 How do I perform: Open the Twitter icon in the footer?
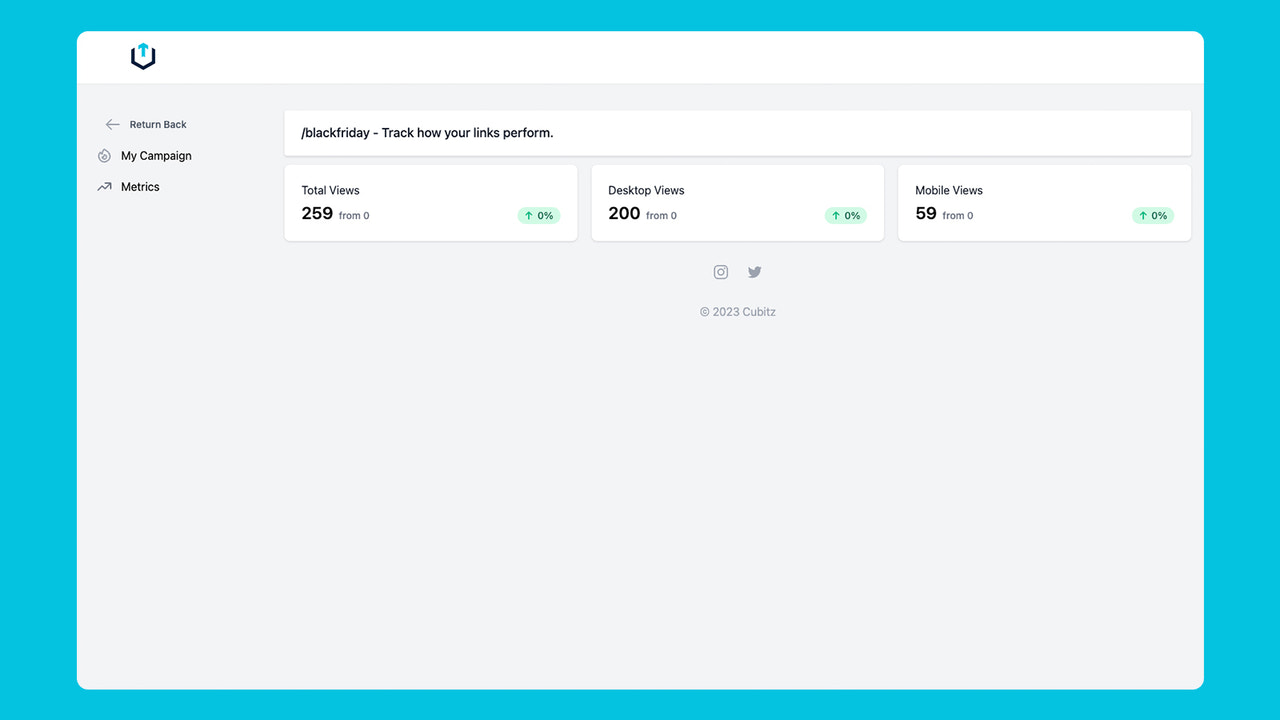tap(754, 271)
